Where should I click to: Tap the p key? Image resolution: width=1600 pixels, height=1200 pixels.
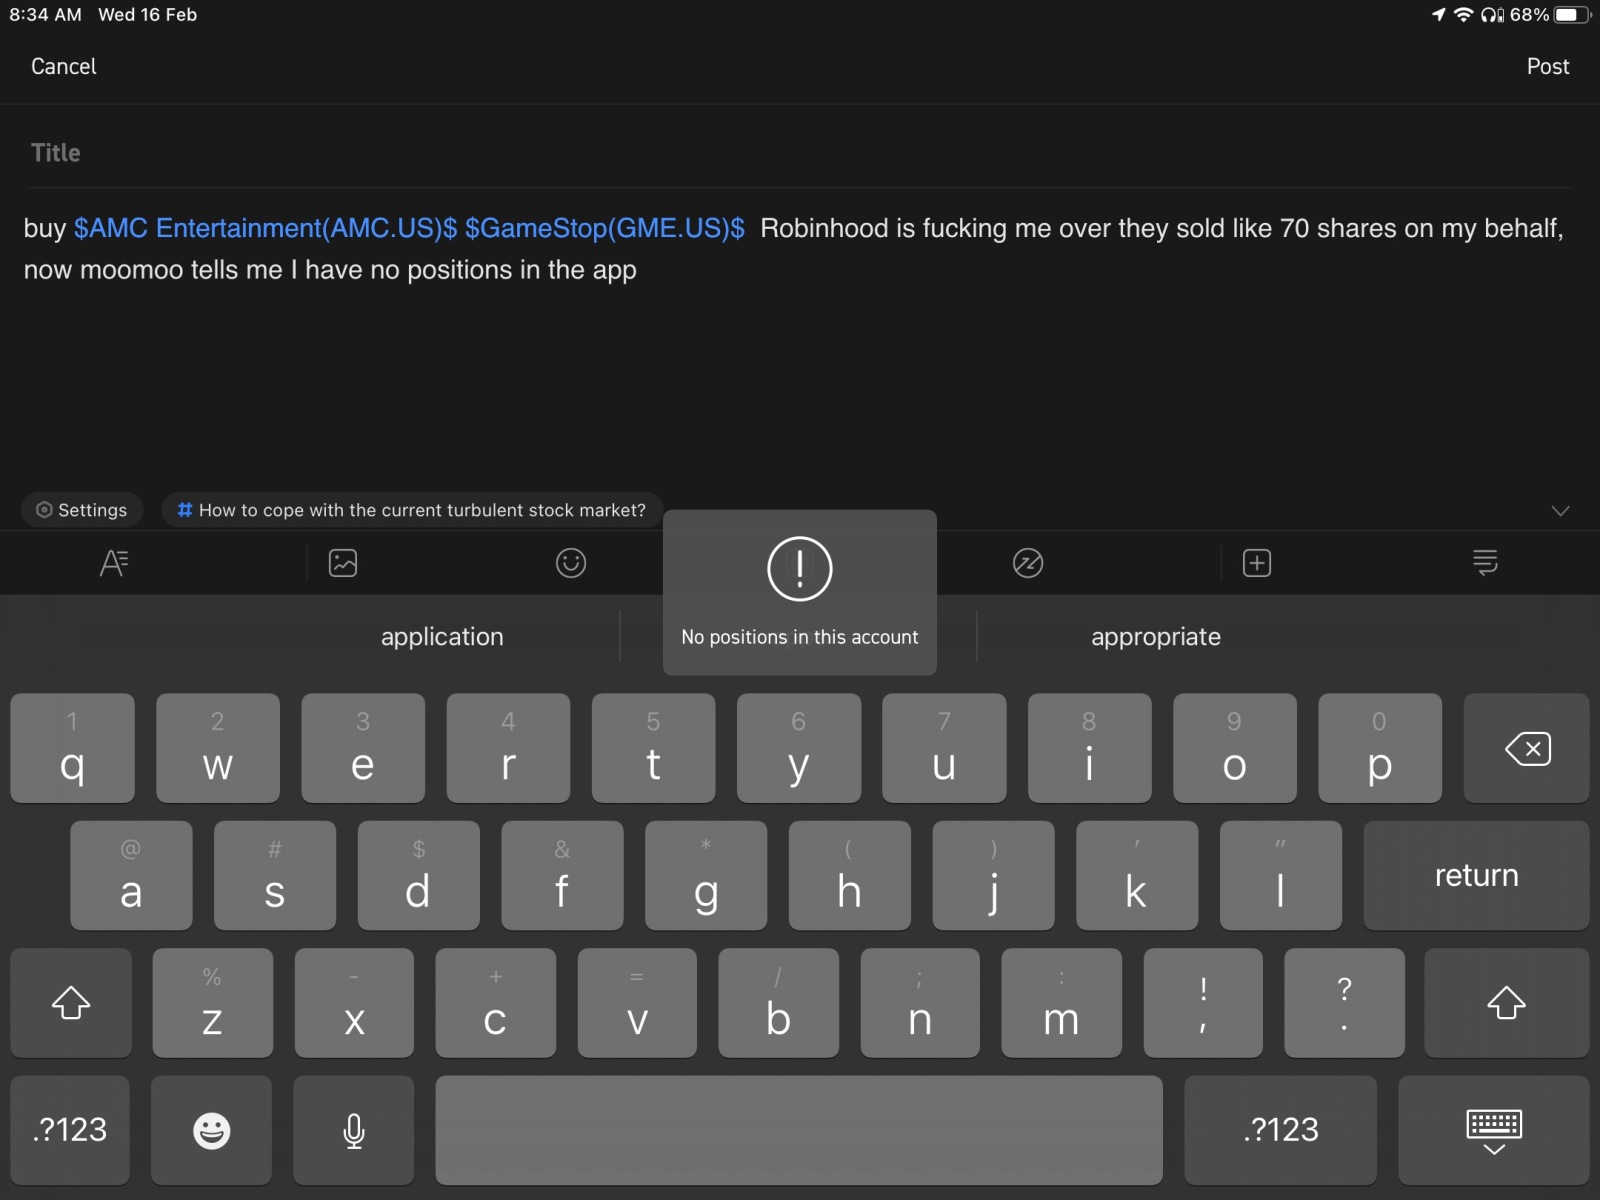tap(1380, 748)
